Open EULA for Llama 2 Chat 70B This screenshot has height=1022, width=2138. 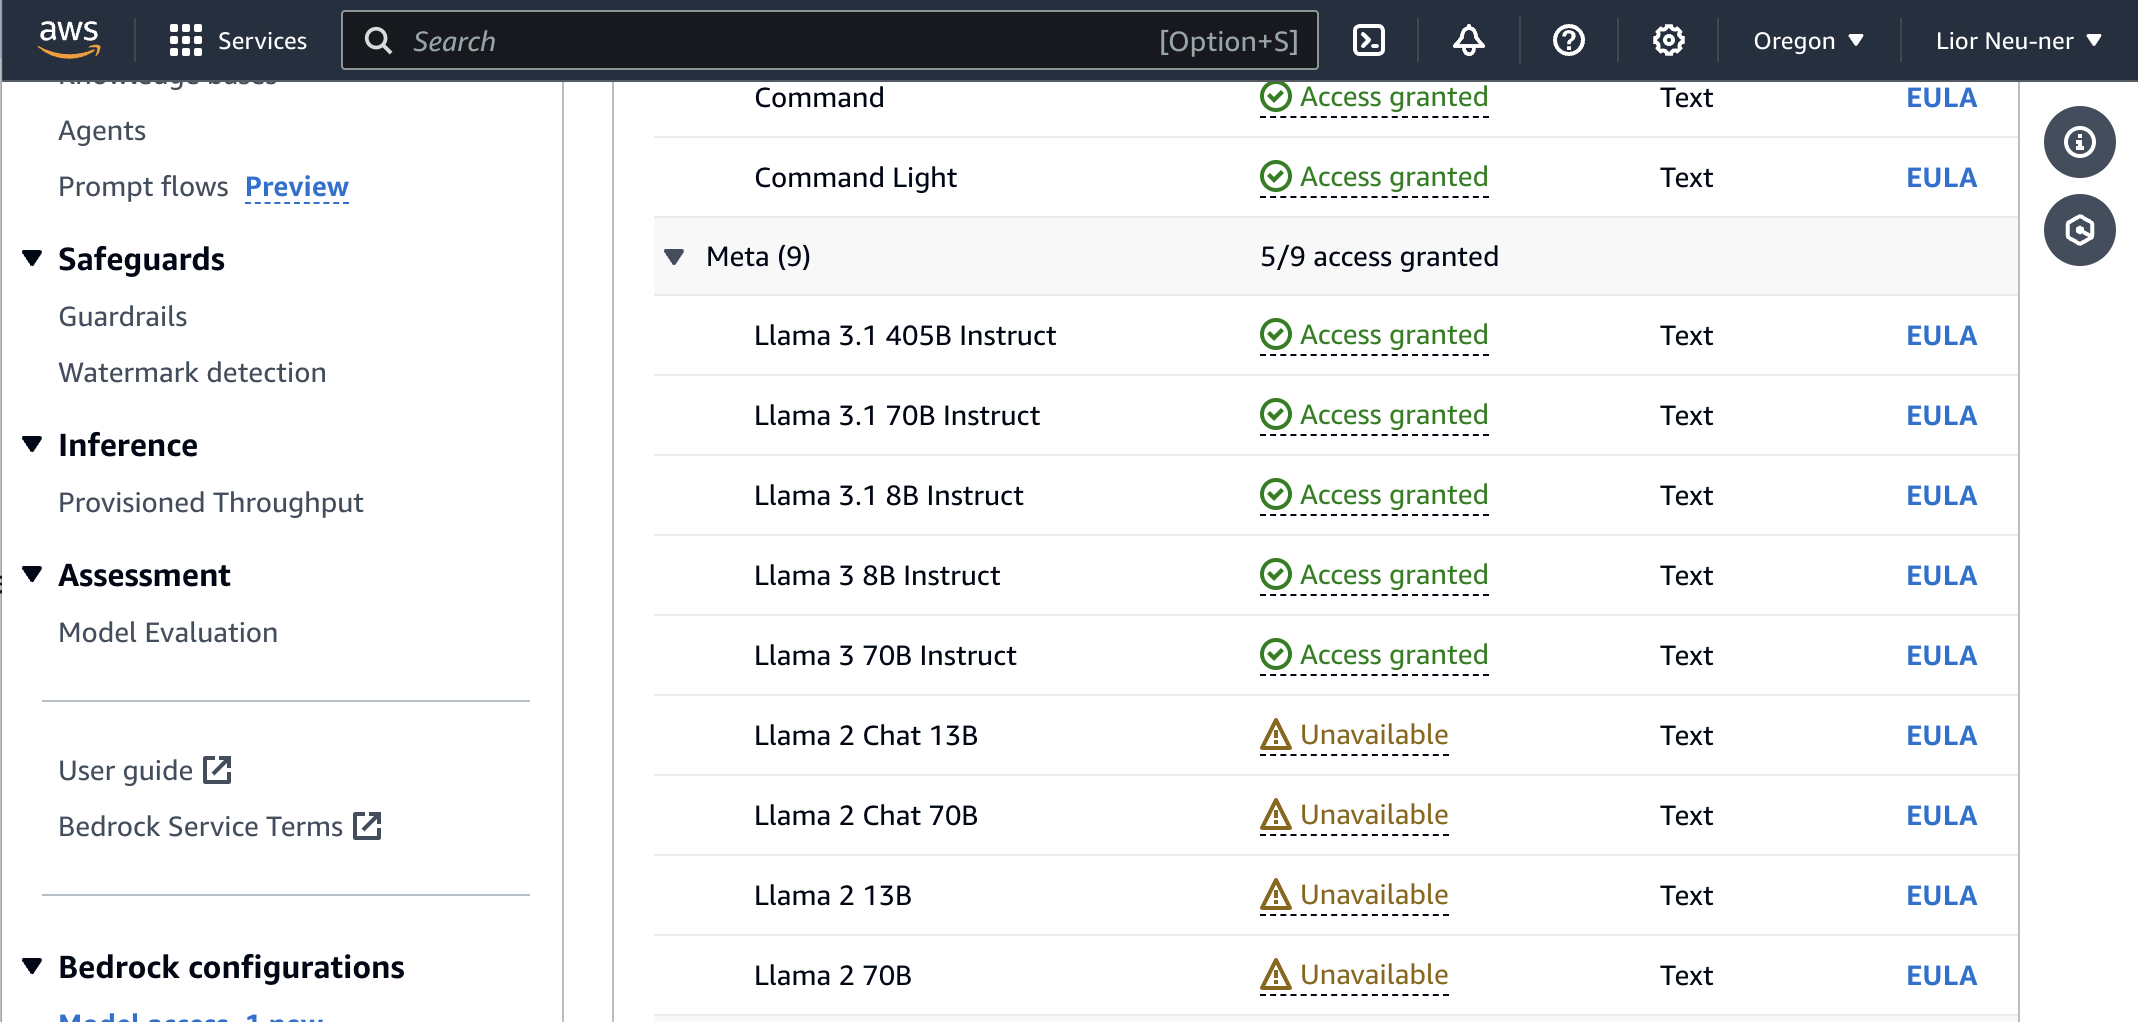pos(1941,815)
